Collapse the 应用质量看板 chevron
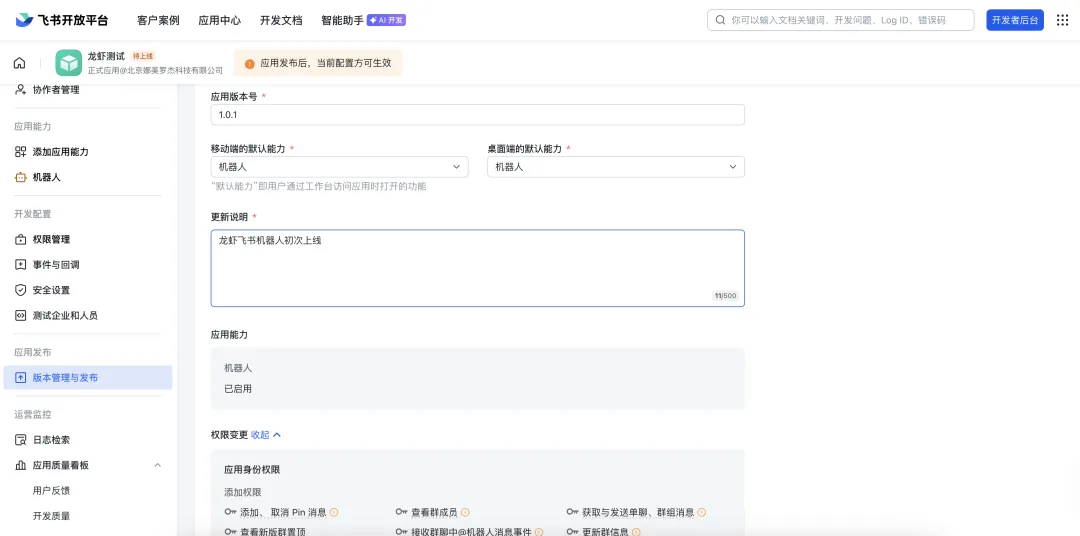Viewport: 1080px width, 536px height. 157,465
